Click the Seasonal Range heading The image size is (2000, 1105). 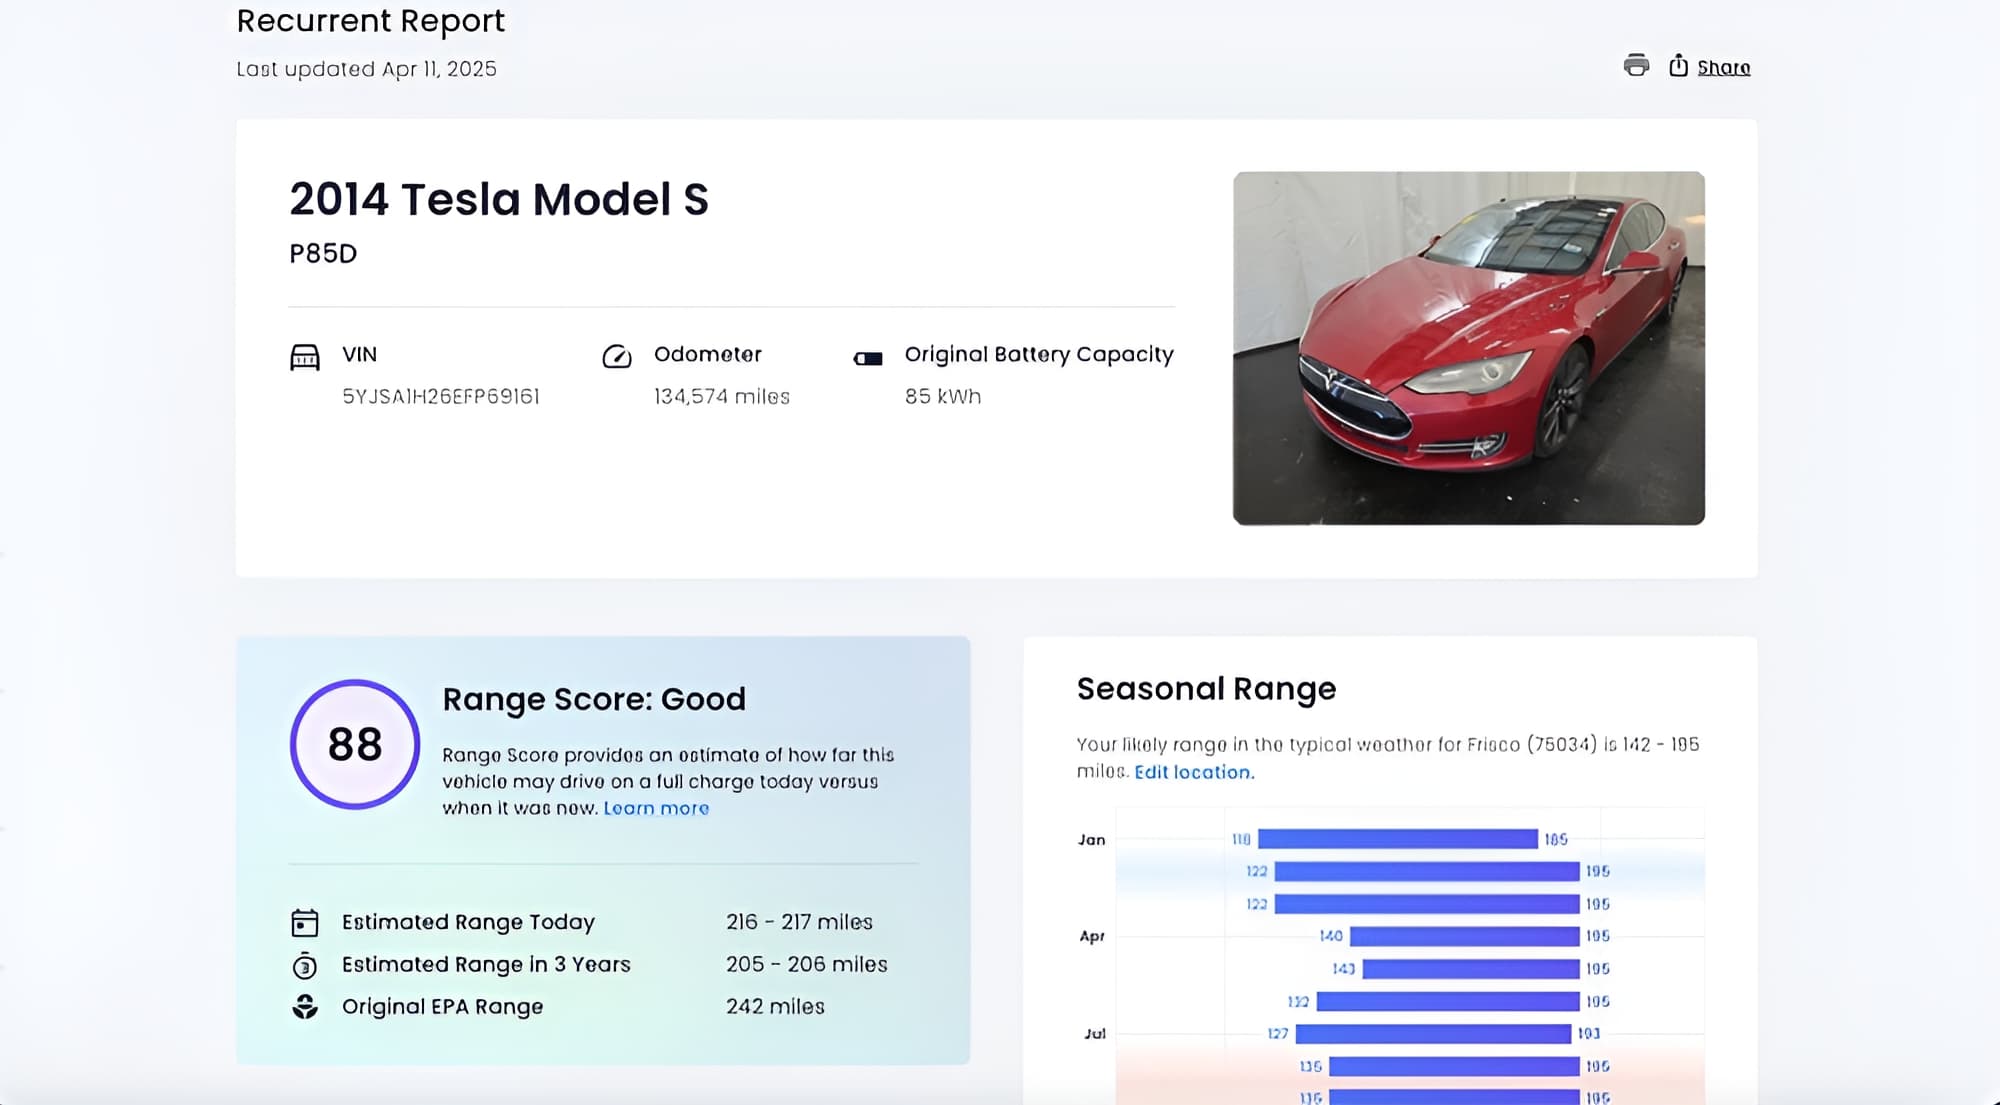click(1206, 689)
